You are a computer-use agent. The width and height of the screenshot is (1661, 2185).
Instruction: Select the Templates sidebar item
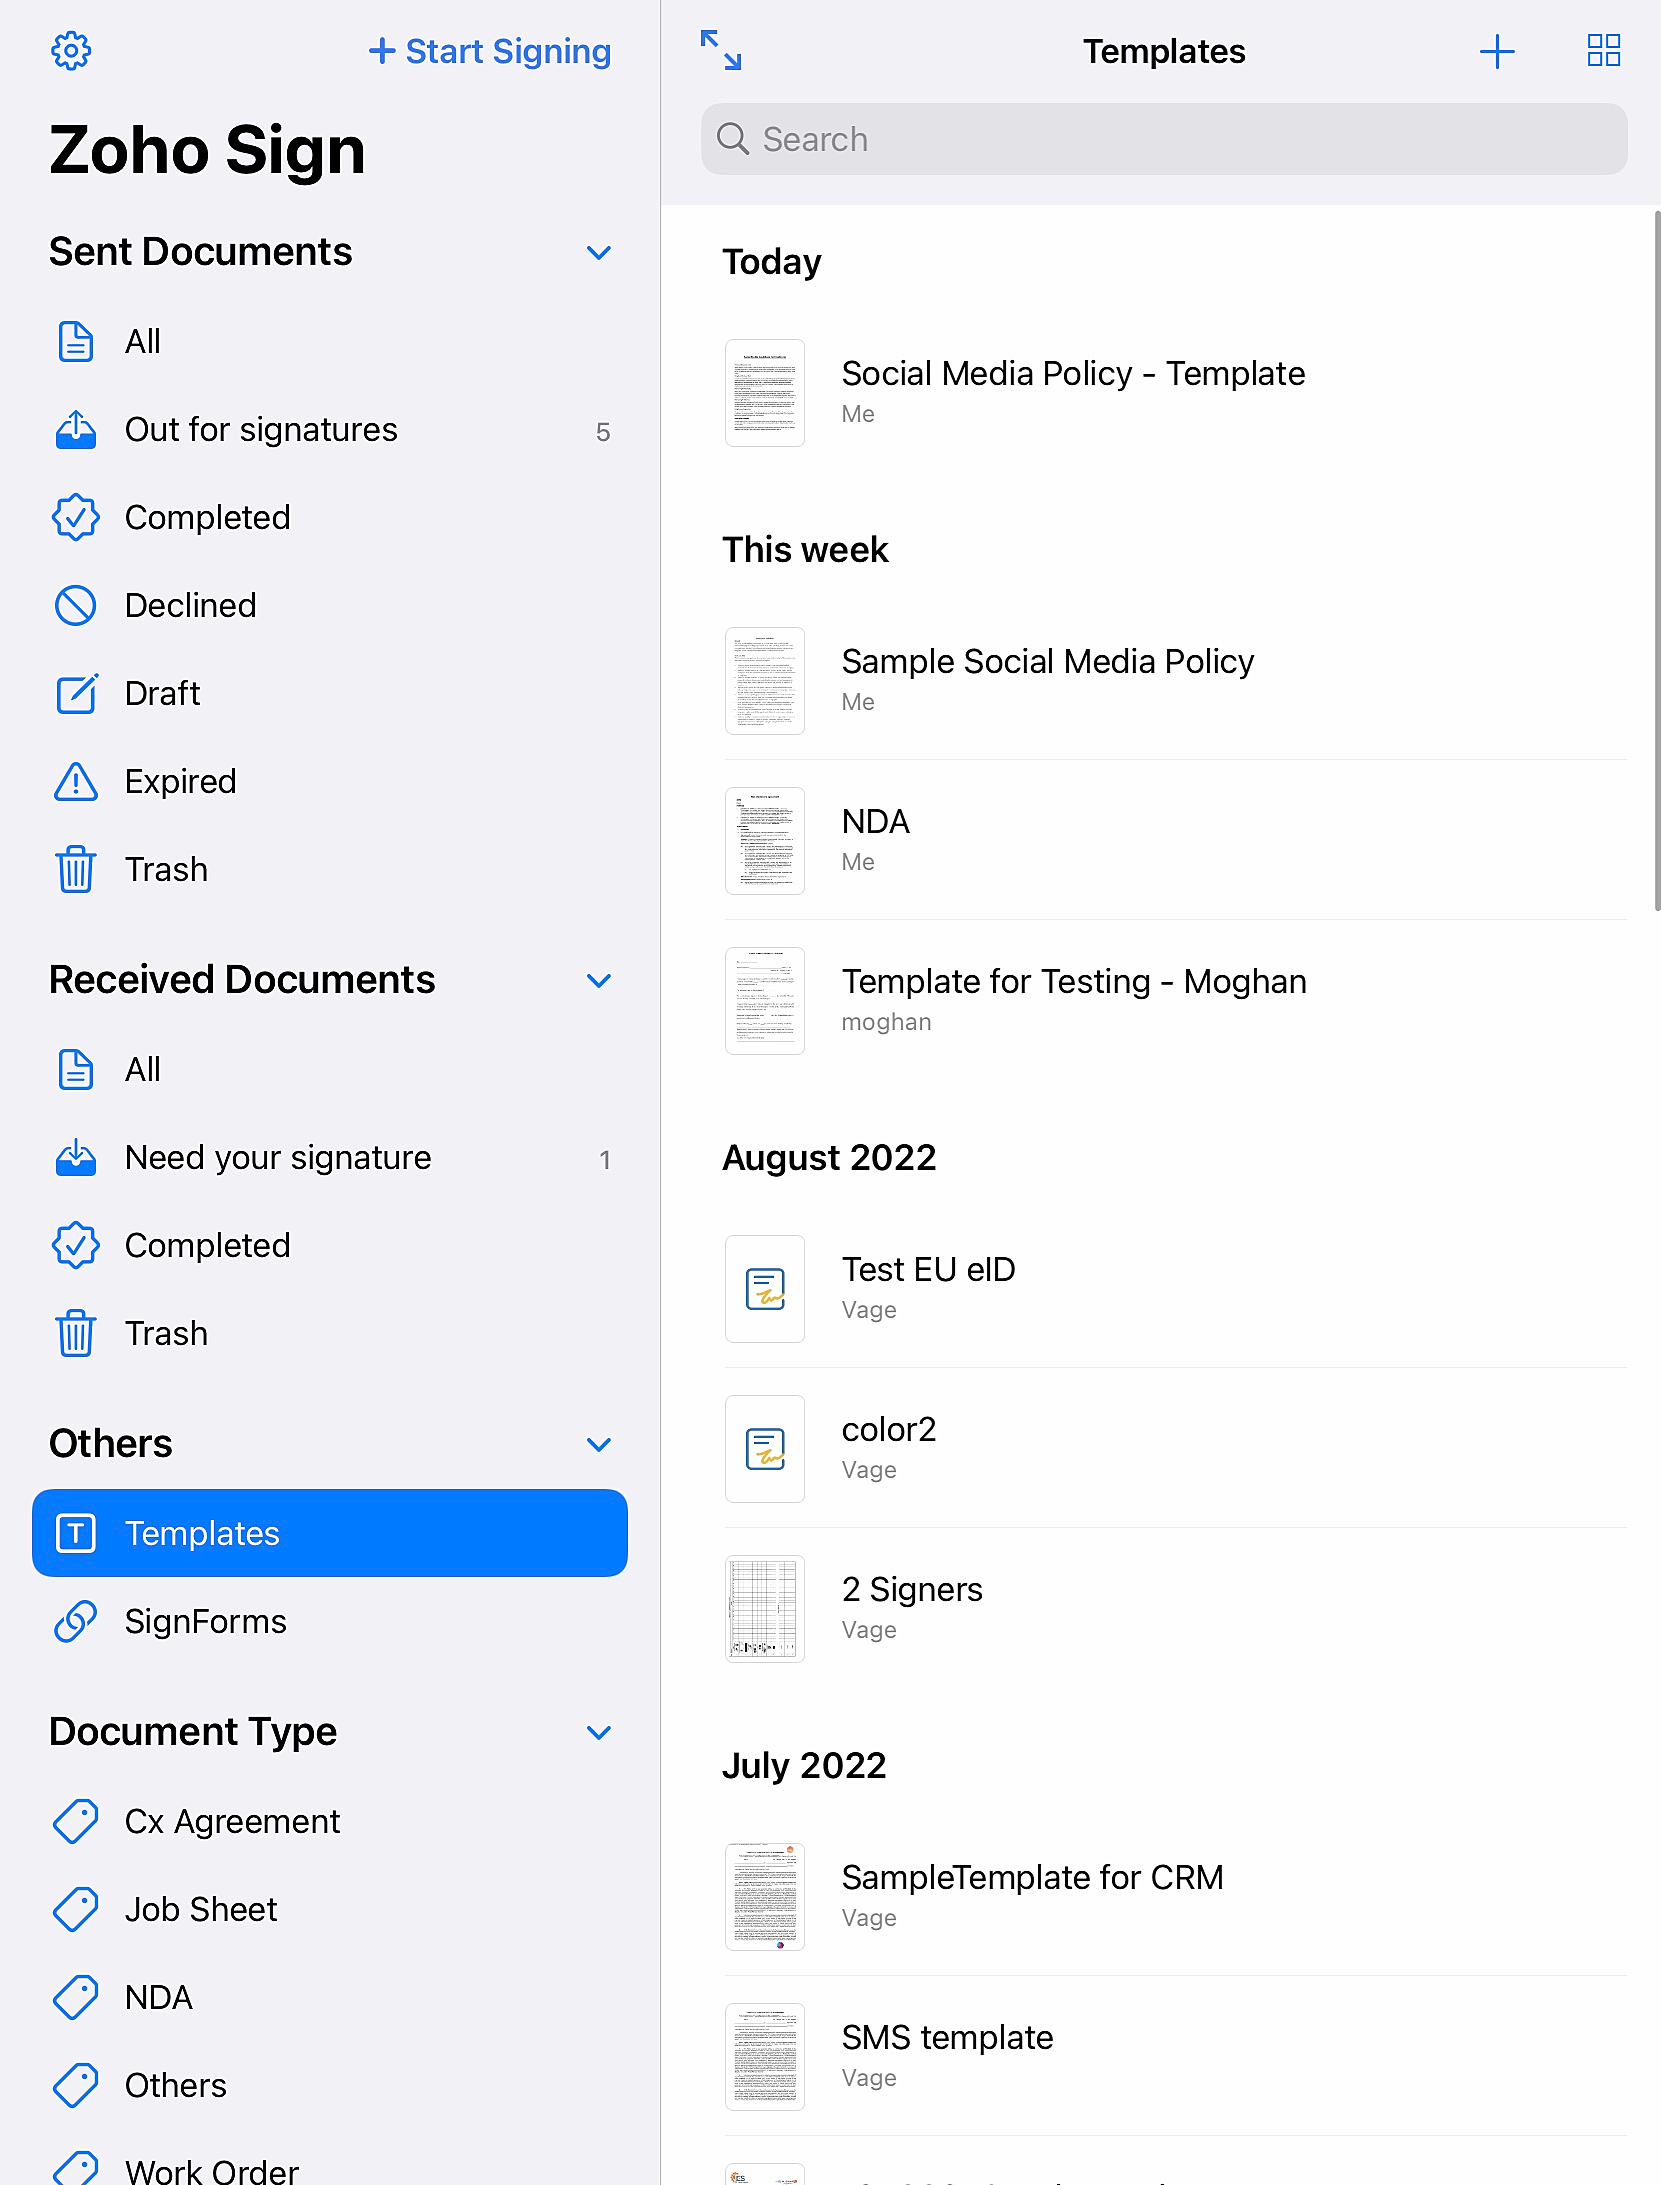[330, 1533]
